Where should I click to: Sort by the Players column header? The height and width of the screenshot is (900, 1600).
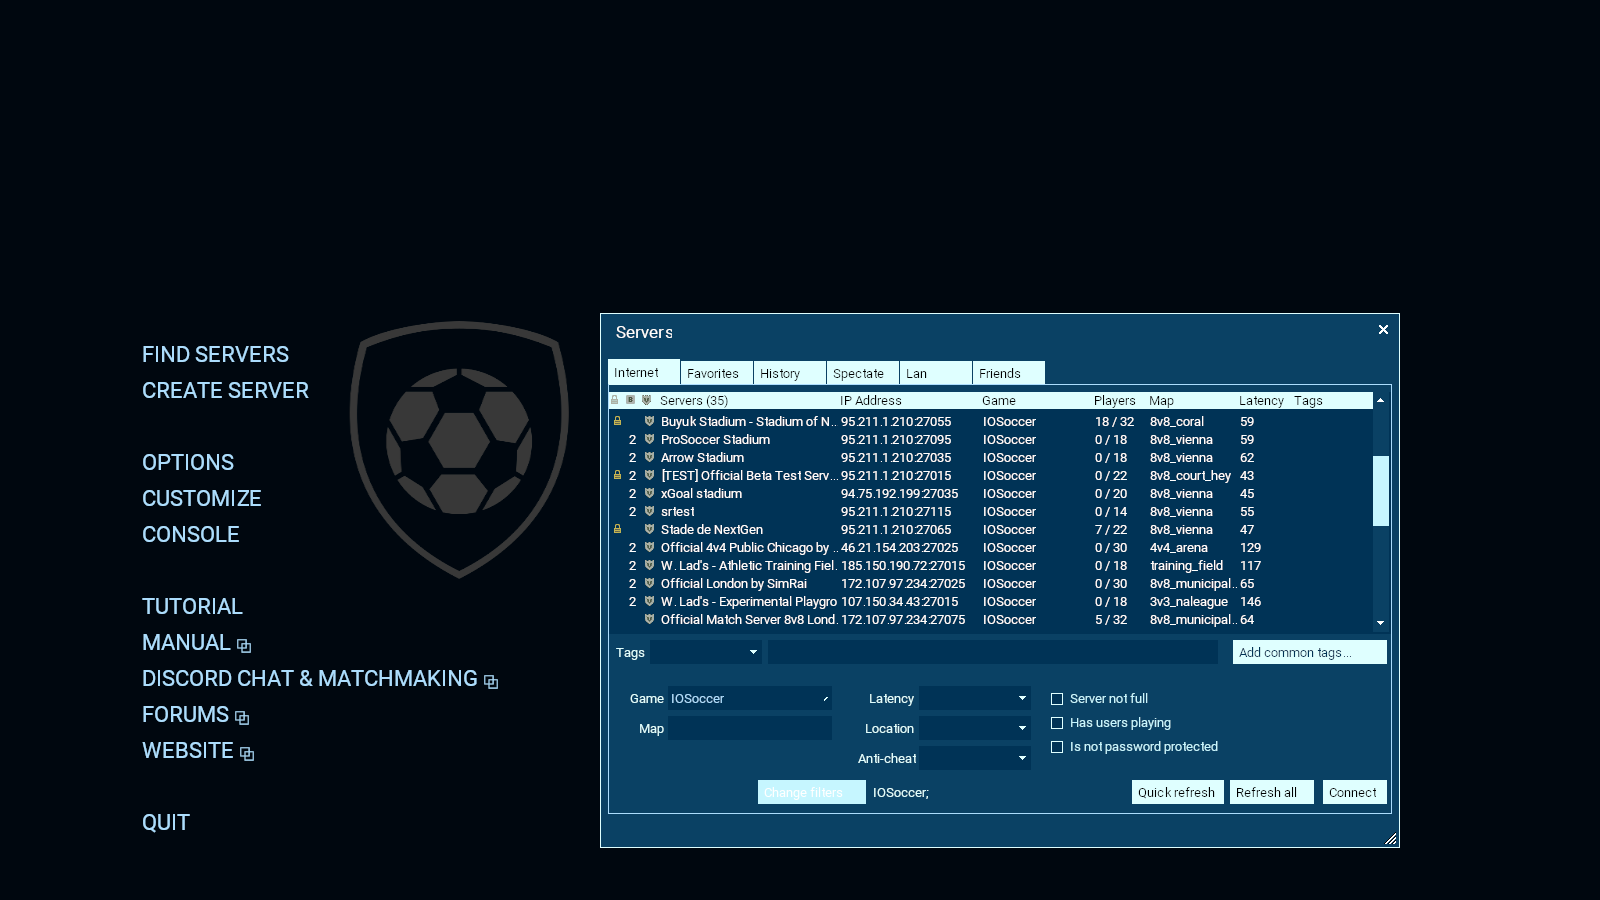pyautogui.click(x=1115, y=400)
